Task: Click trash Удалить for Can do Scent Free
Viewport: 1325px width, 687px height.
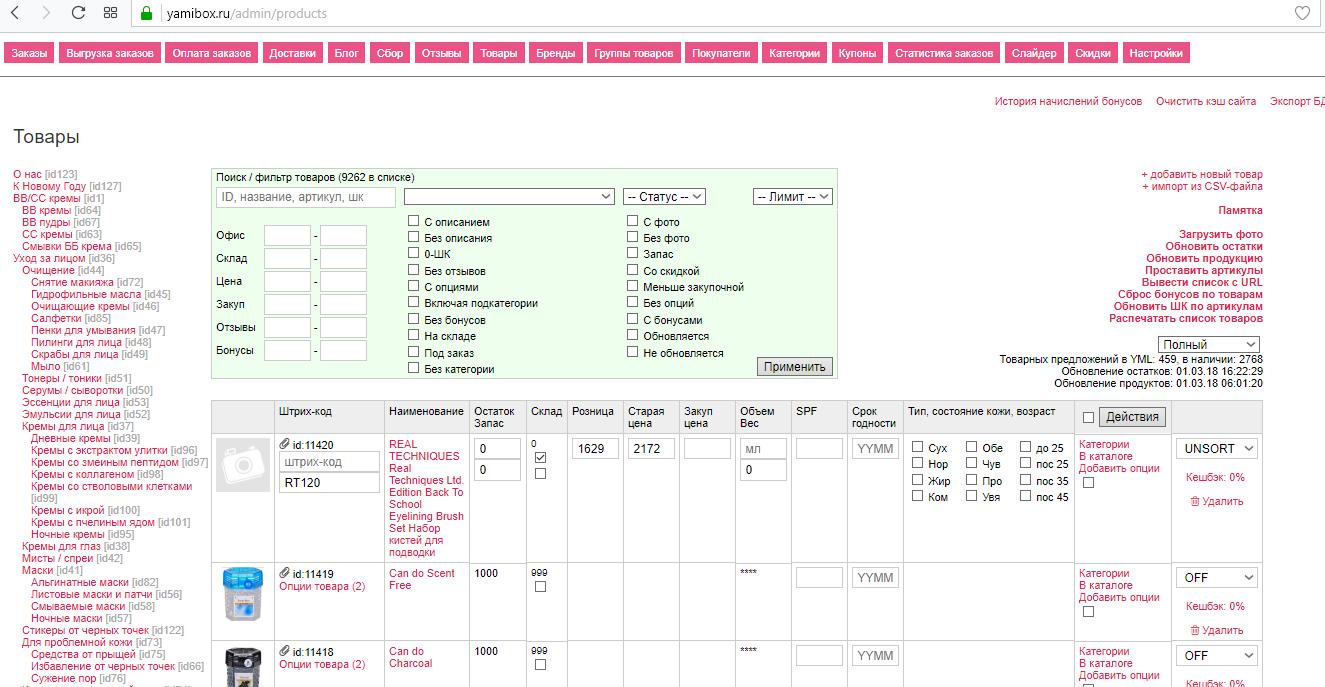Action: click(1216, 630)
